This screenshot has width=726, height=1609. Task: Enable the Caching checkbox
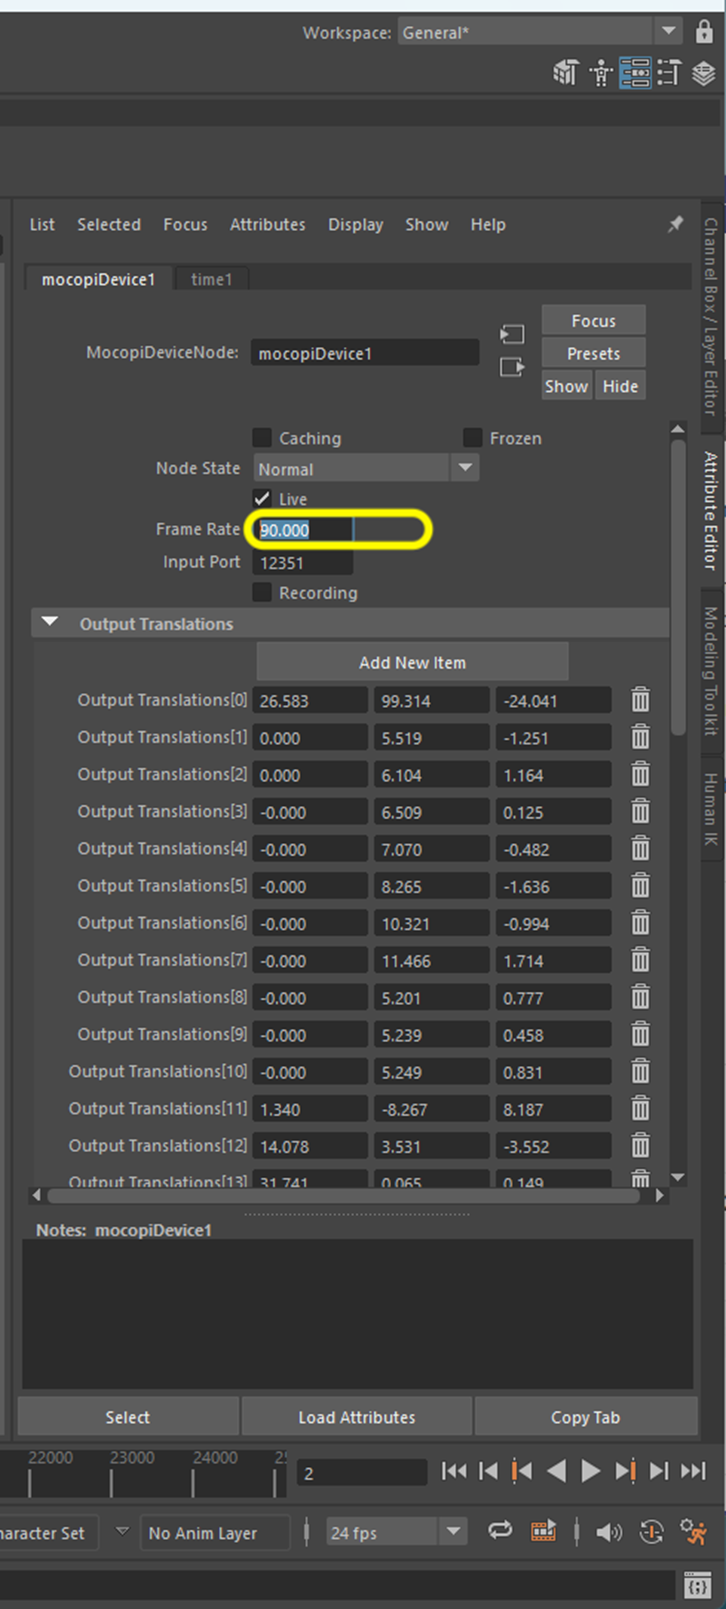click(x=262, y=438)
